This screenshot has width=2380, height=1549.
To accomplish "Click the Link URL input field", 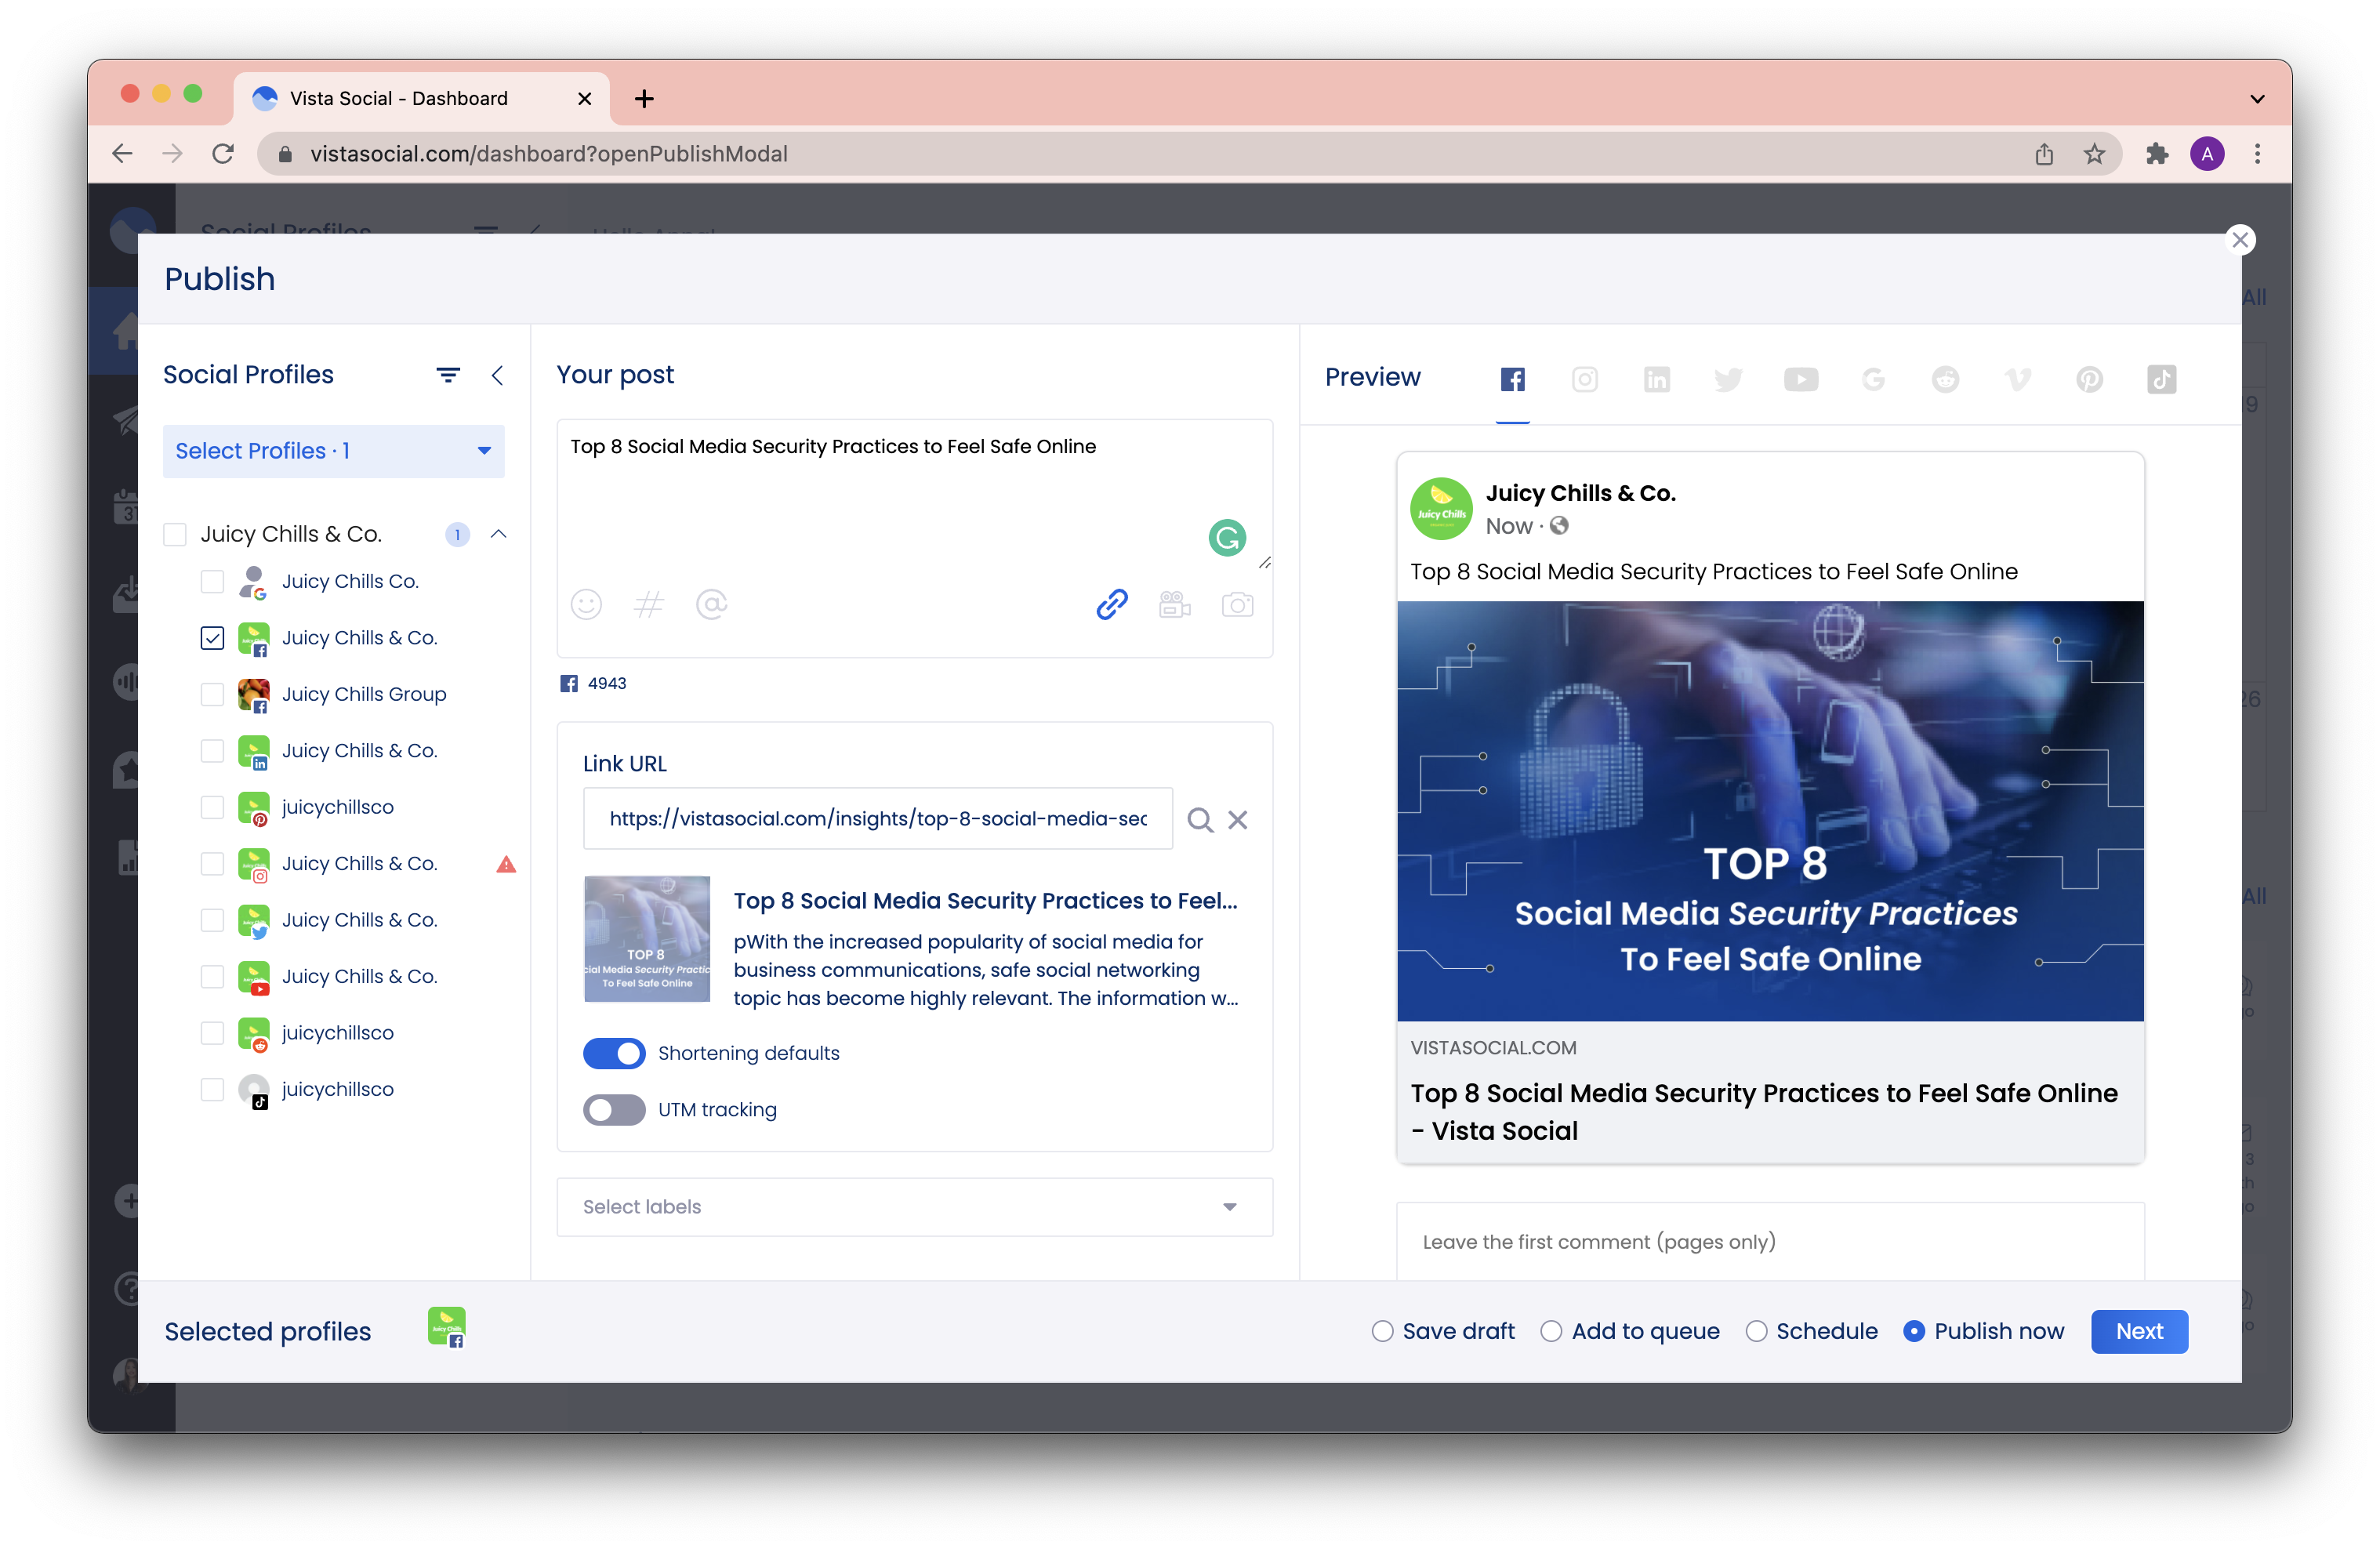I will [877, 819].
